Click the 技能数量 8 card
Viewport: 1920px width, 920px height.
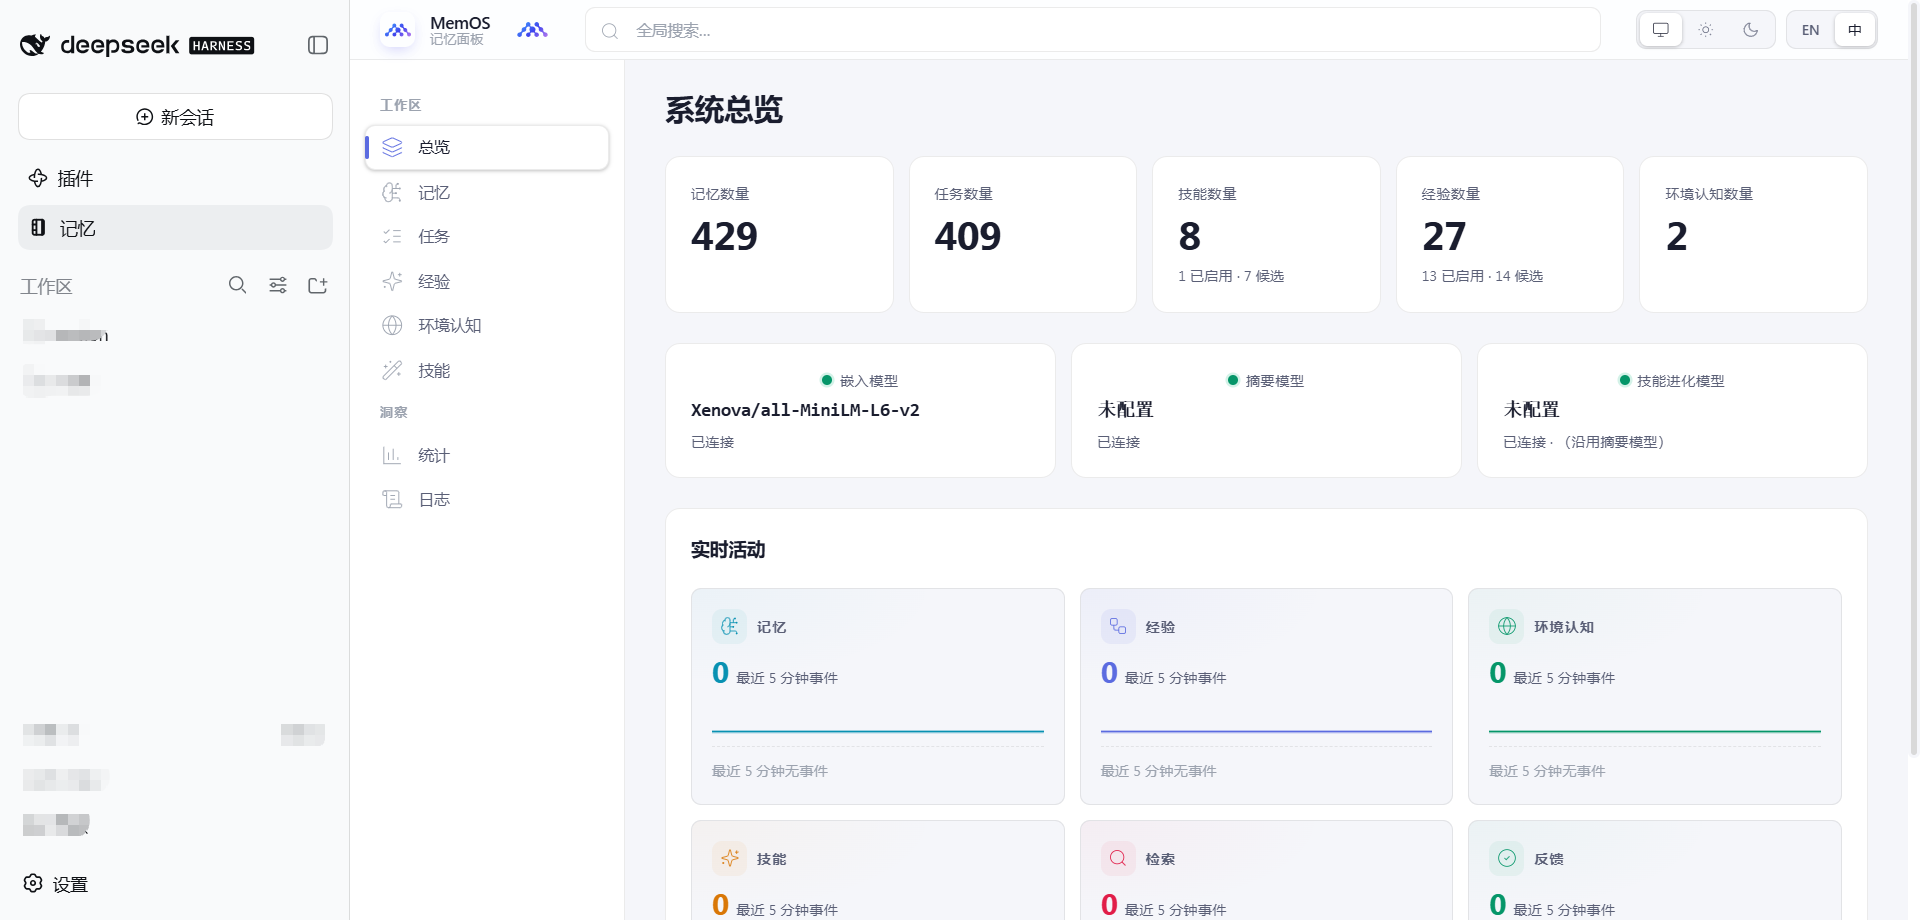point(1266,235)
